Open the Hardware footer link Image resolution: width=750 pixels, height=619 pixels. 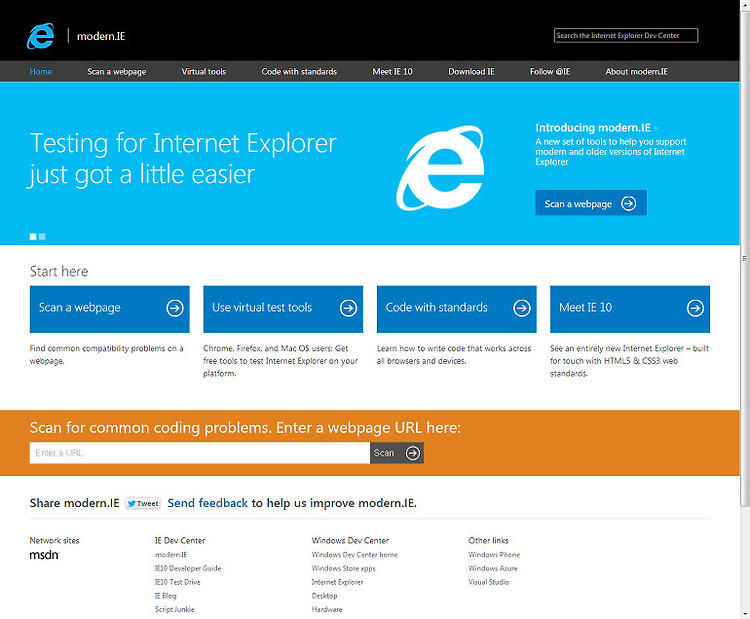pos(327,609)
